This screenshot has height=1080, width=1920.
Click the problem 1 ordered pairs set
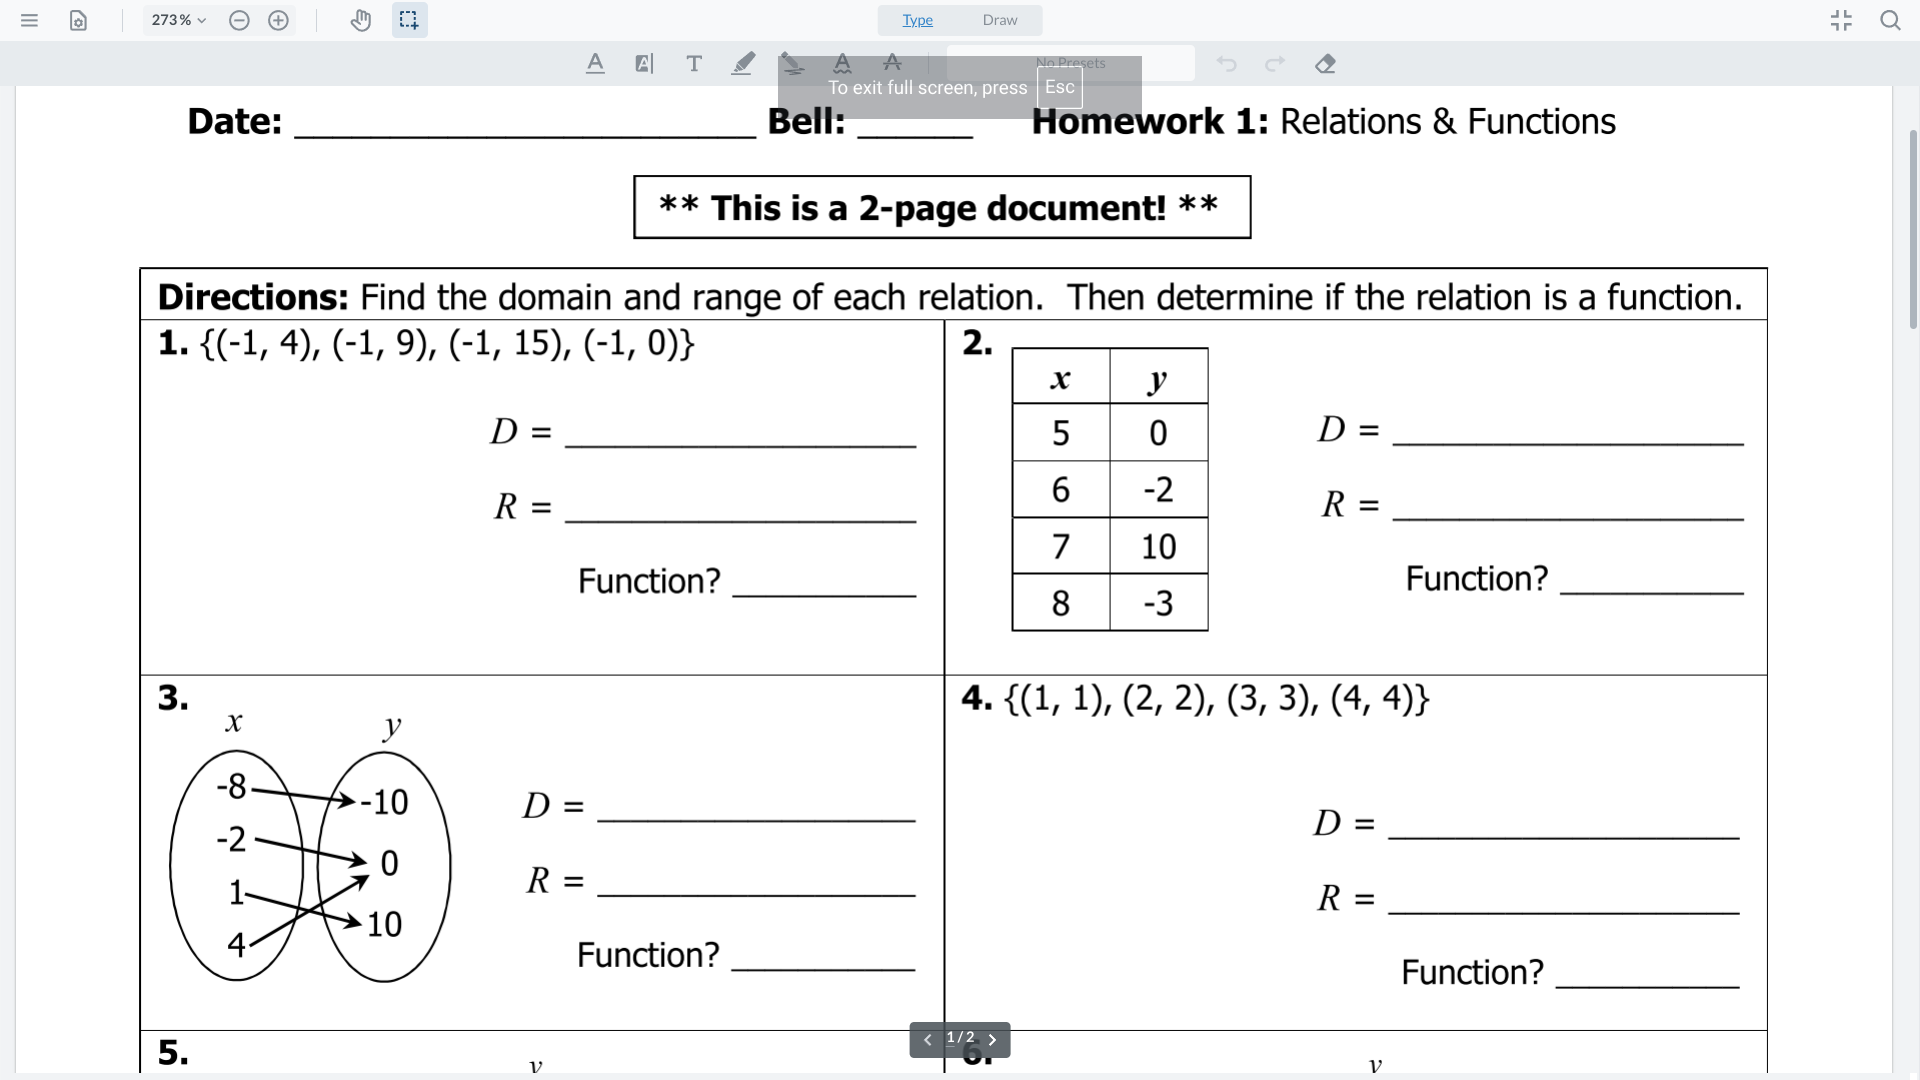446,344
